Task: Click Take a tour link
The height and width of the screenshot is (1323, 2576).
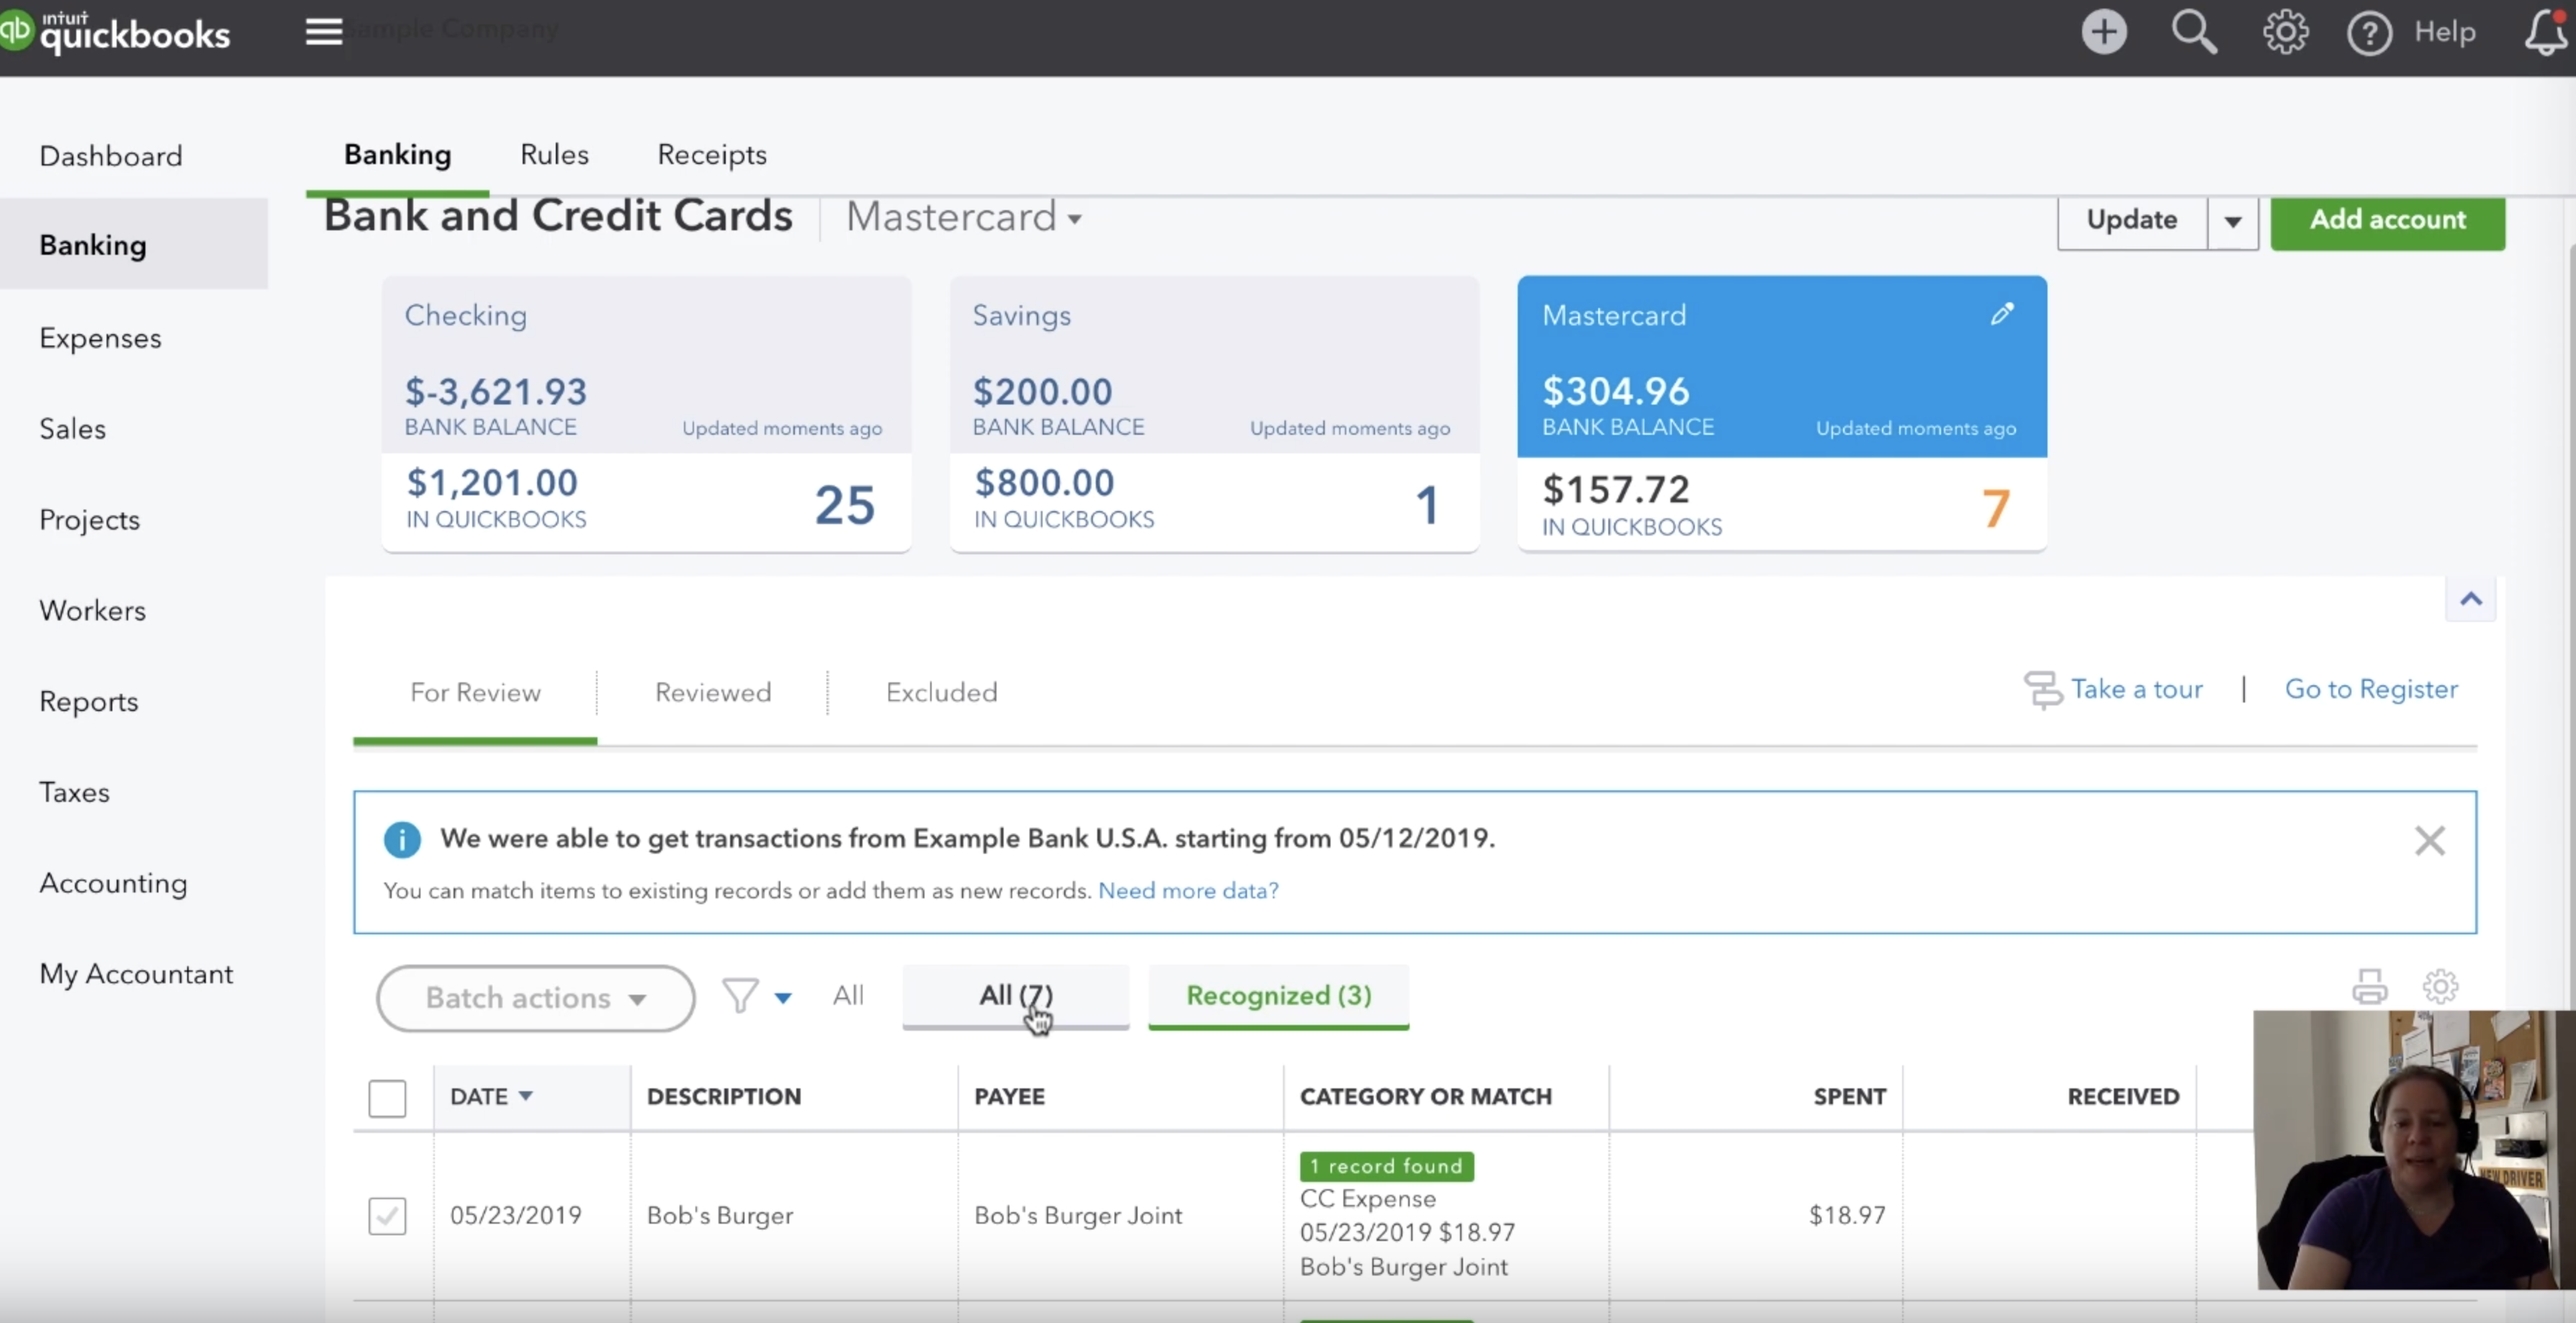Action: click(2136, 690)
